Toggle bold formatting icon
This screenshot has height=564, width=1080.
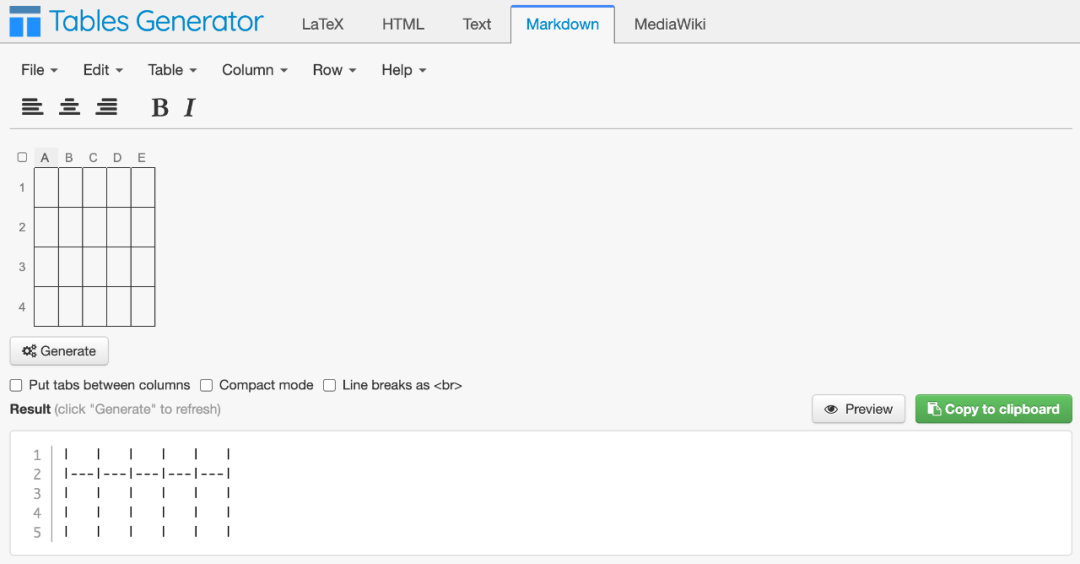tap(159, 108)
